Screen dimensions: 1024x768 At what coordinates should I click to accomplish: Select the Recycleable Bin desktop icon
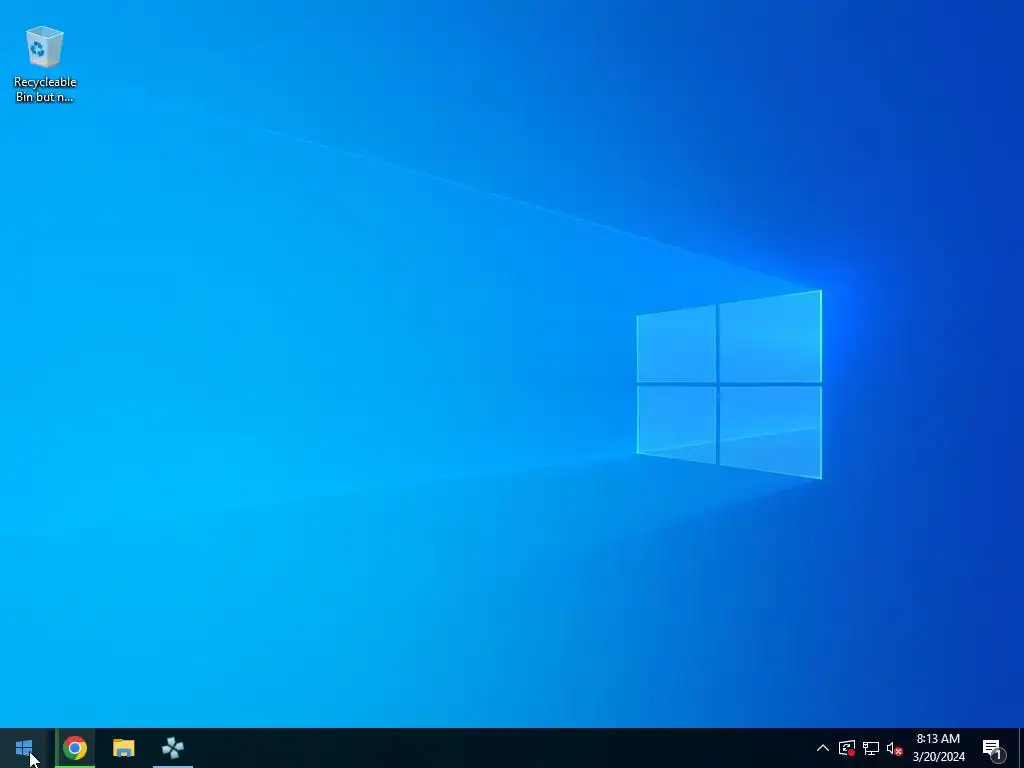44,64
